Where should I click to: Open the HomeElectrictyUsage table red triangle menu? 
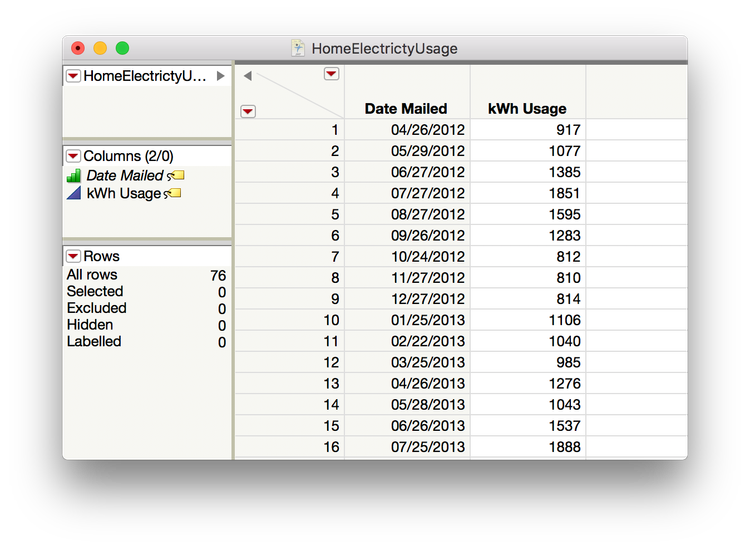tap(72, 76)
